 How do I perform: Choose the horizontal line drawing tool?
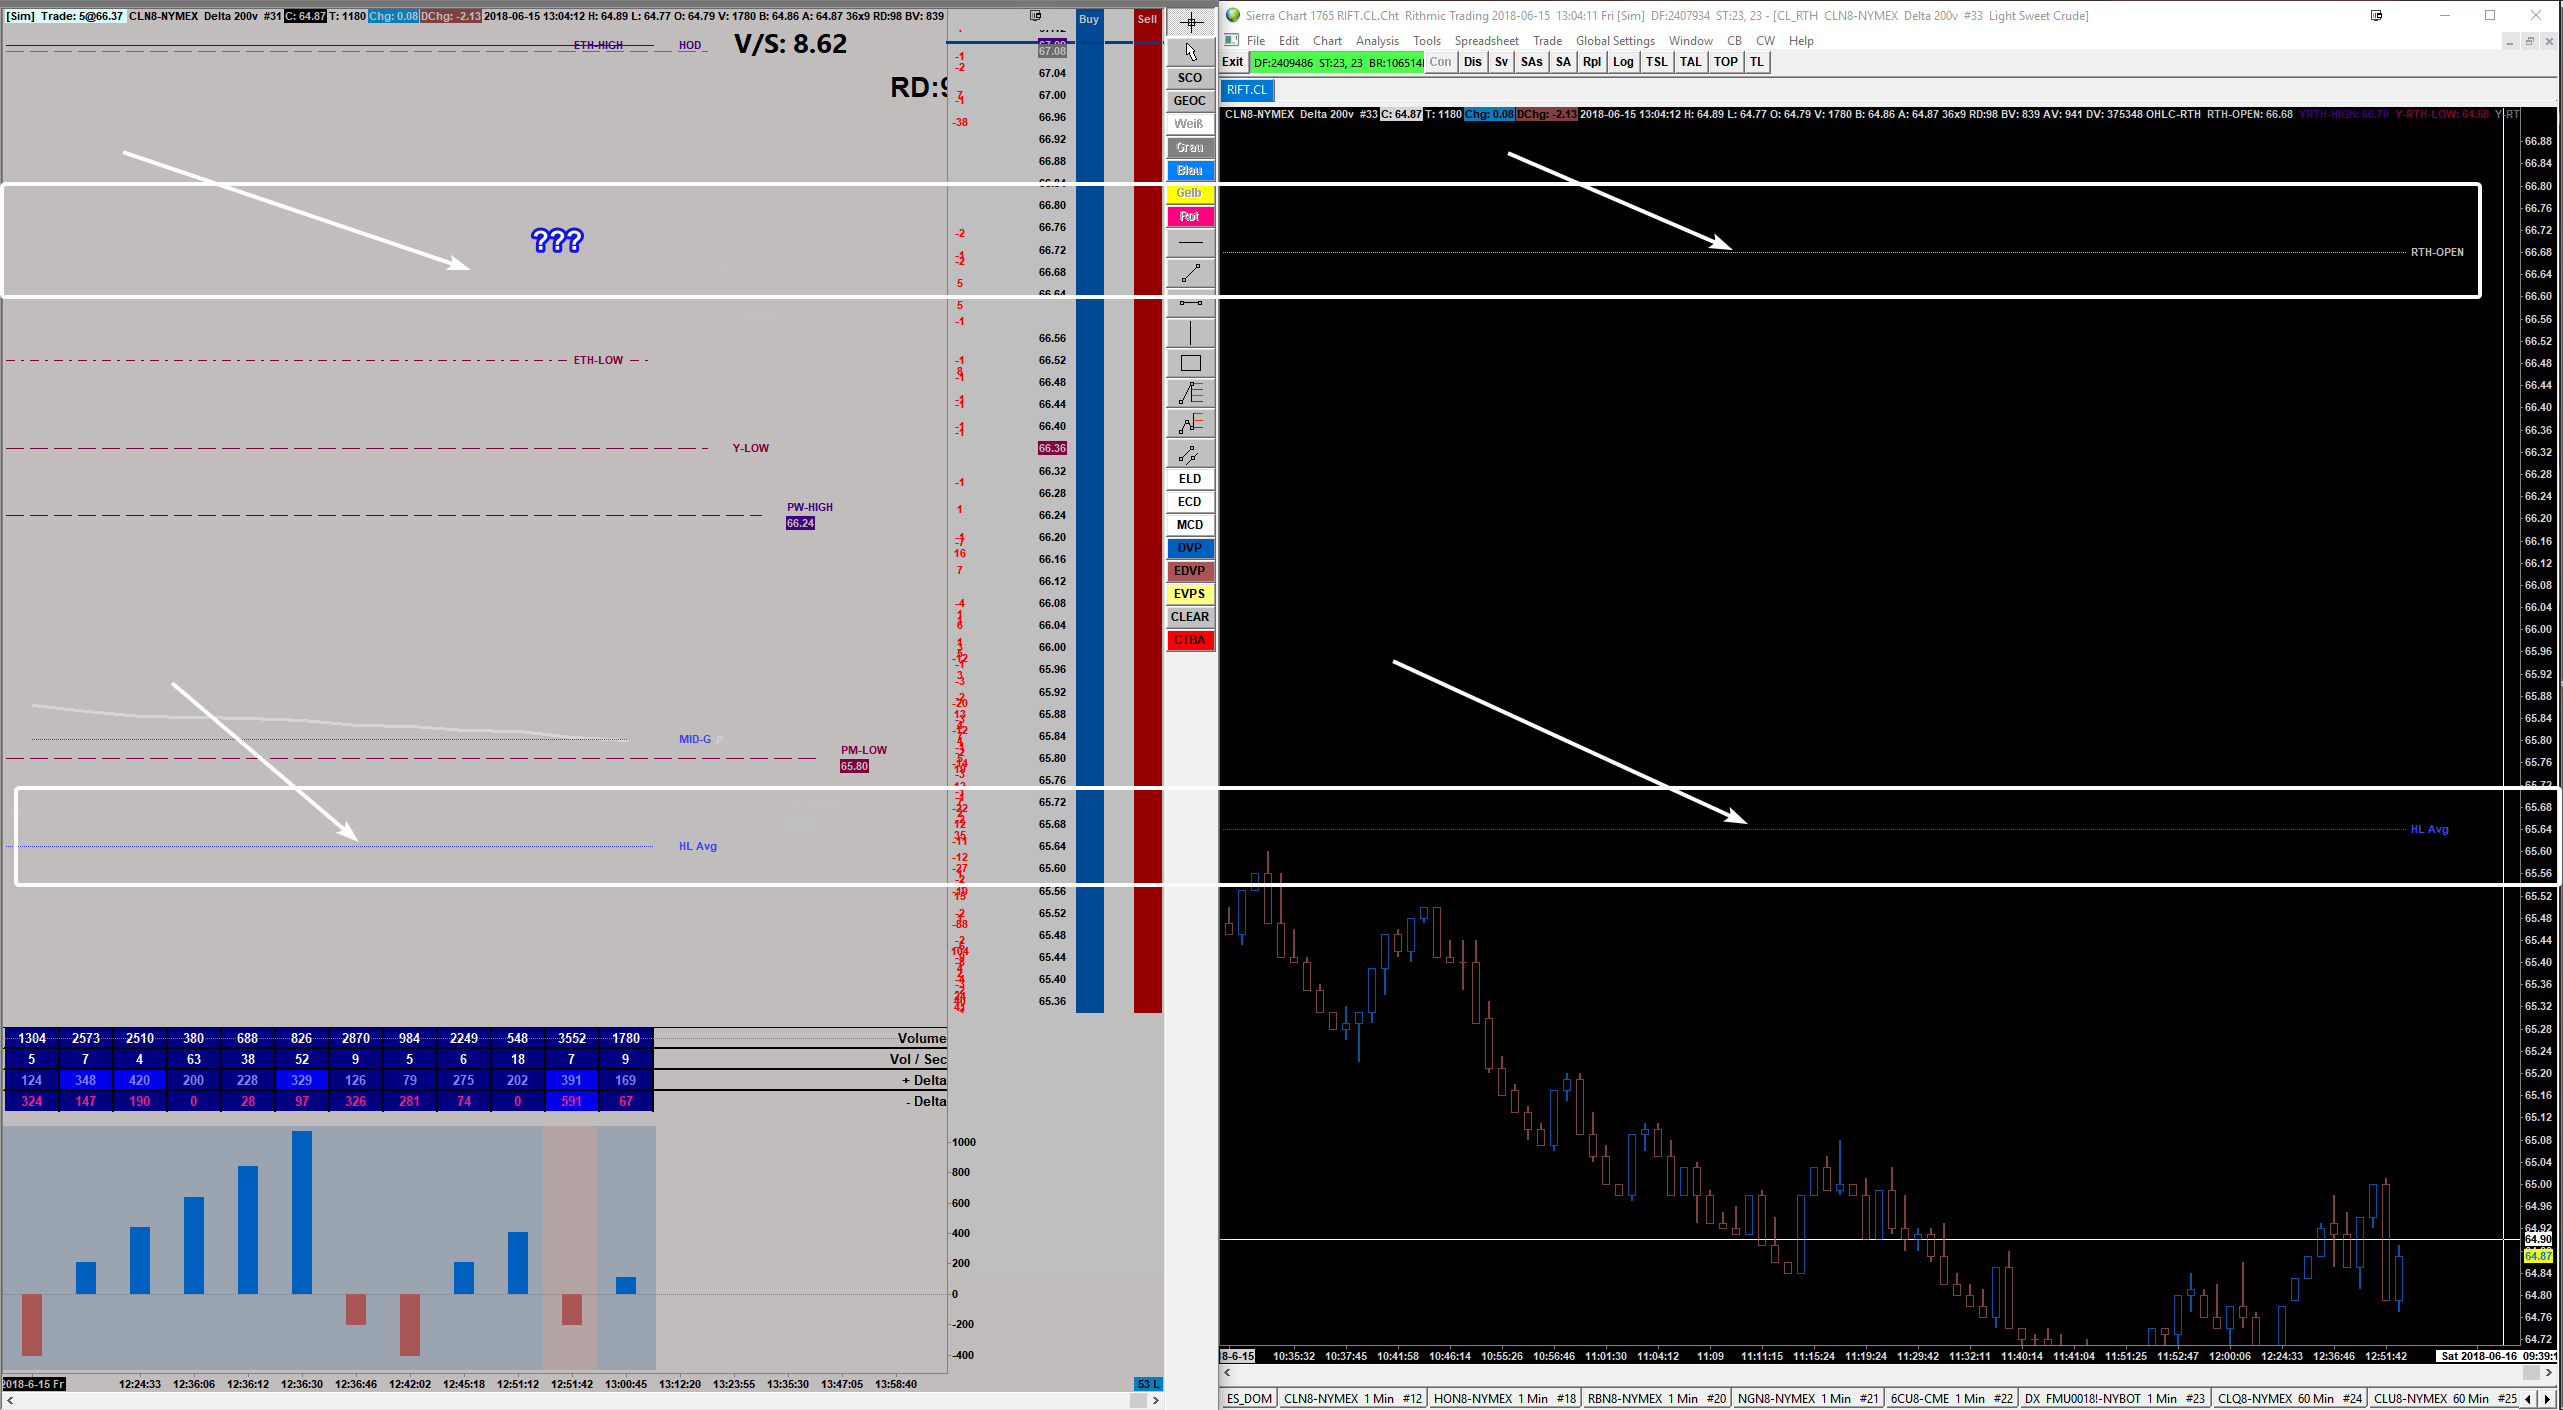1190,243
